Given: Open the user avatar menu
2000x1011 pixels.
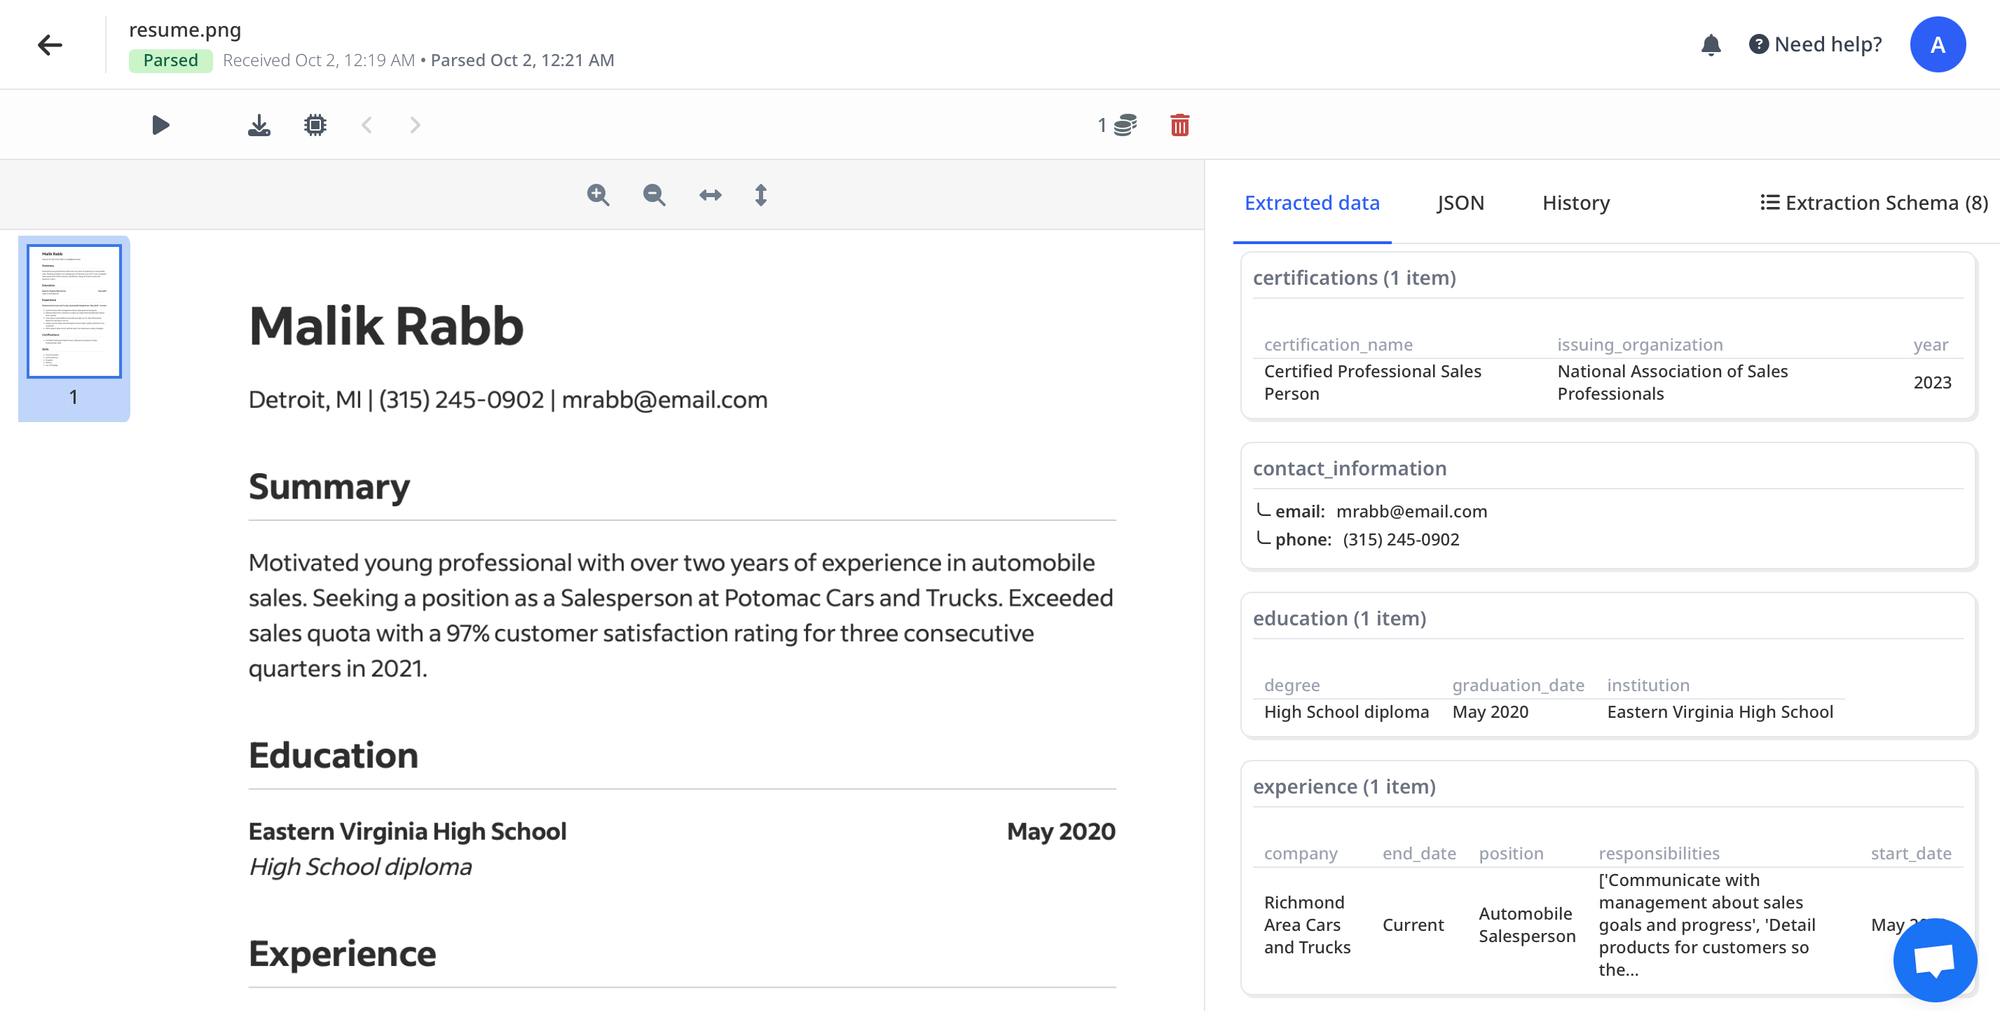Looking at the screenshot, I should coord(1937,45).
